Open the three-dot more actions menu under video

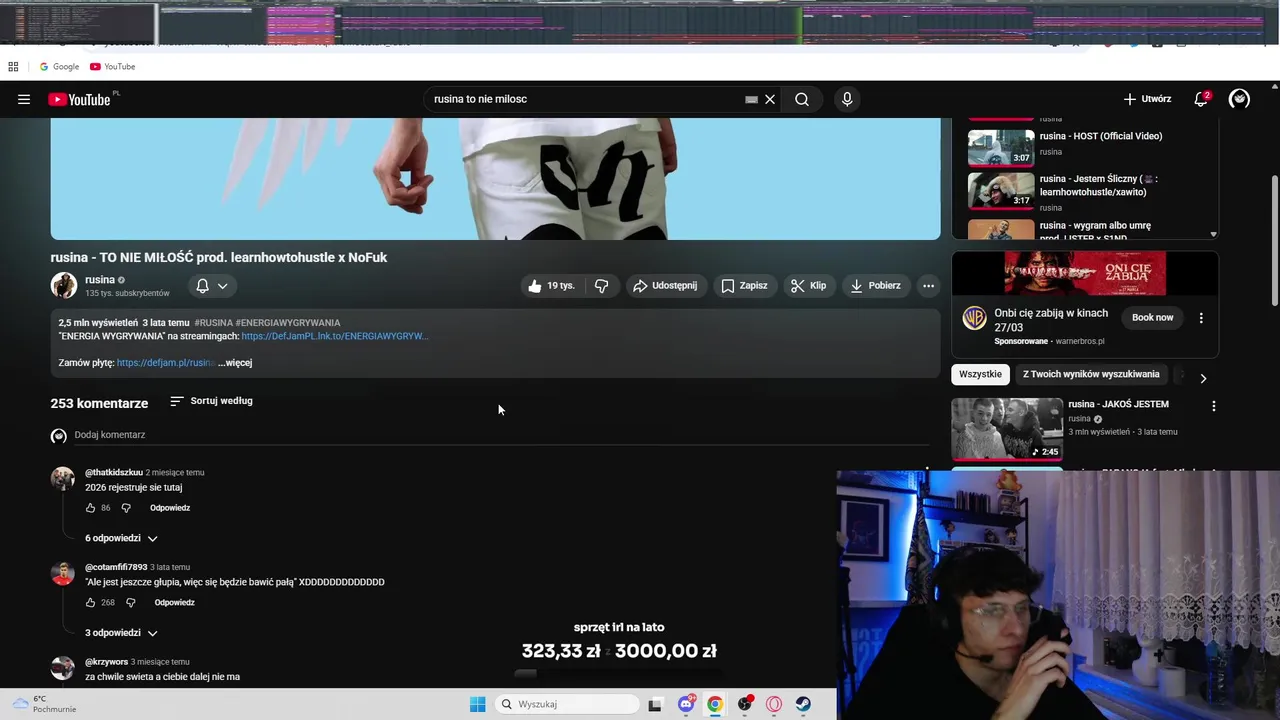coord(928,286)
